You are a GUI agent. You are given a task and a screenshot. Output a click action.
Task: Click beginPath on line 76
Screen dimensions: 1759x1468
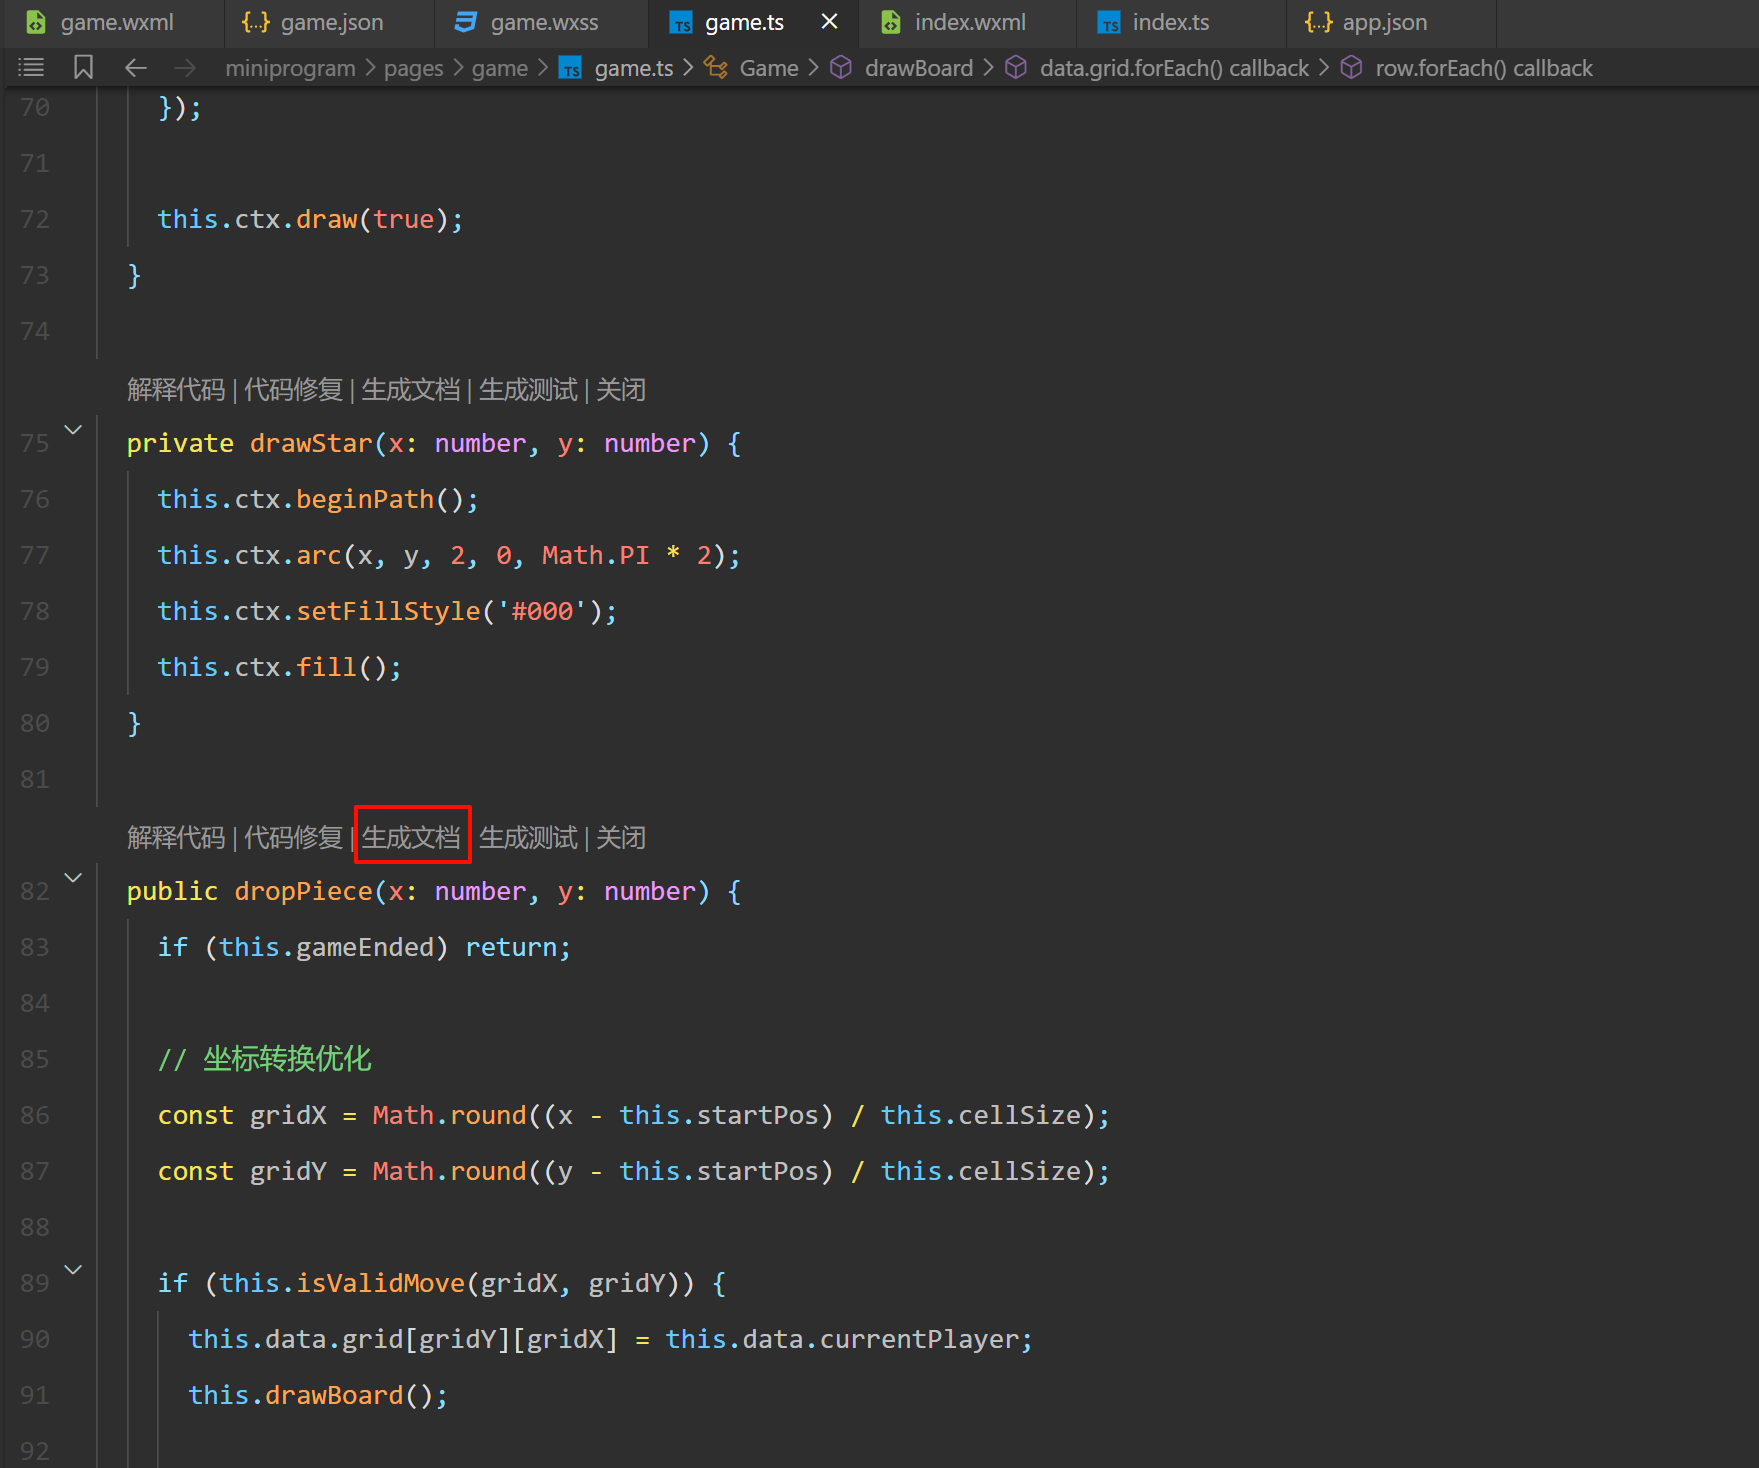pos(365,499)
